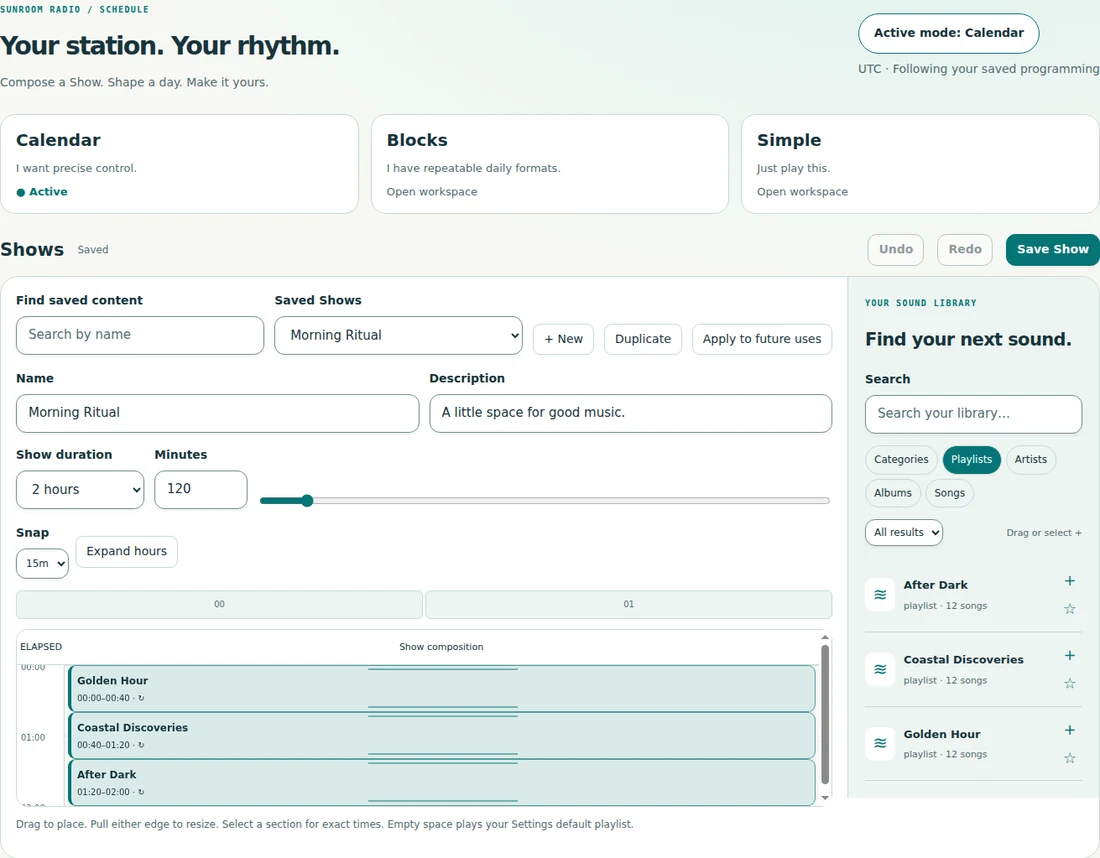
Task: Star the Golden Hour playlist
Action: [1069, 758]
